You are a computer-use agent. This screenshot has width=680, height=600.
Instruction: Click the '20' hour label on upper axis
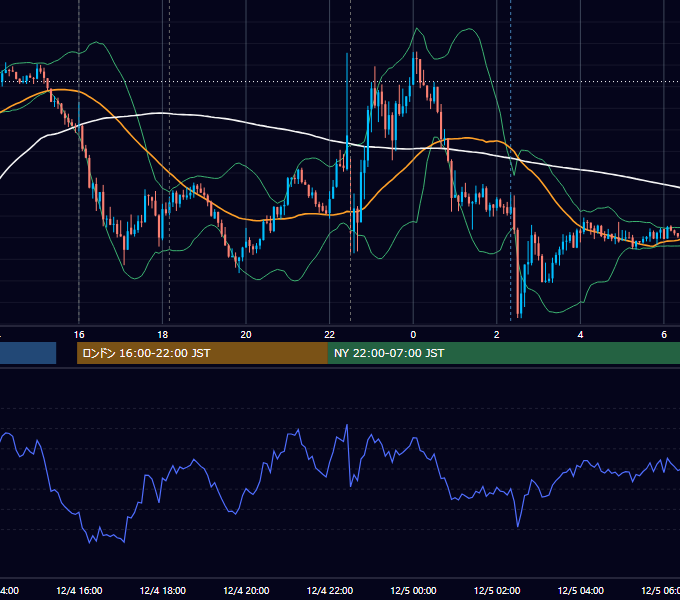246,334
